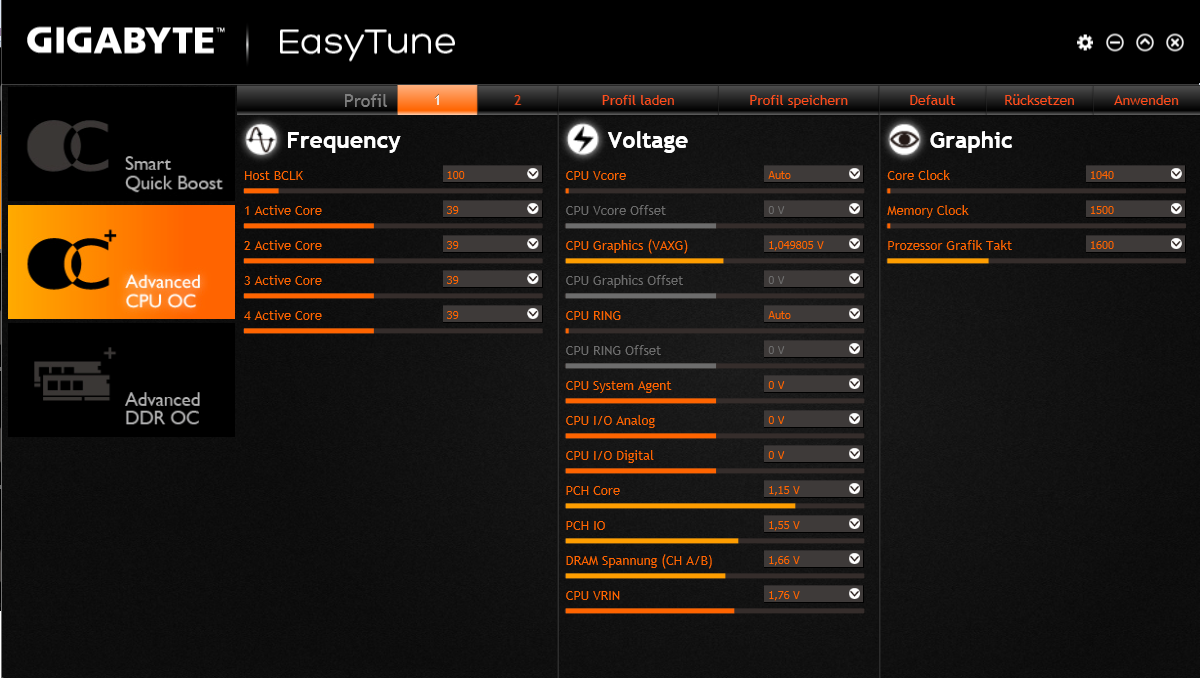This screenshot has height=678, width=1200.
Task: Select Advanced CPU OC panel
Action: point(121,263)
